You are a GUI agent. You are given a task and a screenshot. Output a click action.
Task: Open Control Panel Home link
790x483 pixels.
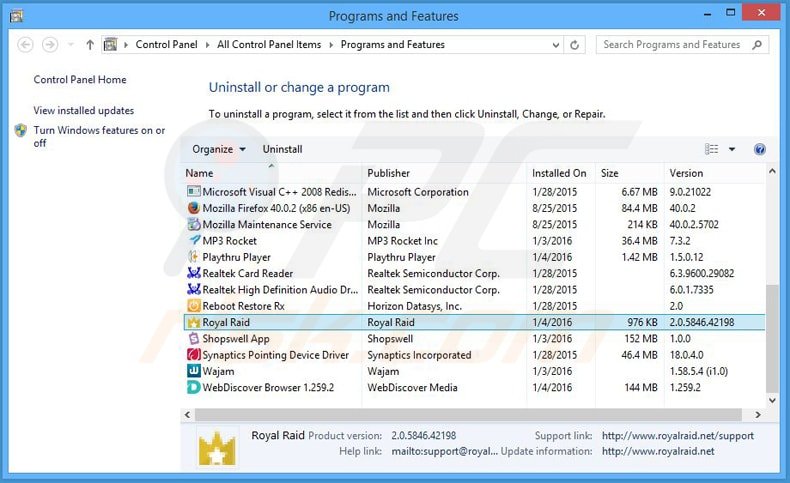[80, 80]
